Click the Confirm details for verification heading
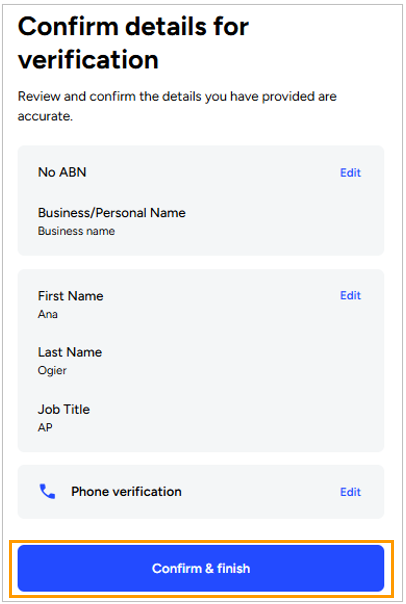Image resolution: width=406 pixels, height=604 pixels. (133, 43)
